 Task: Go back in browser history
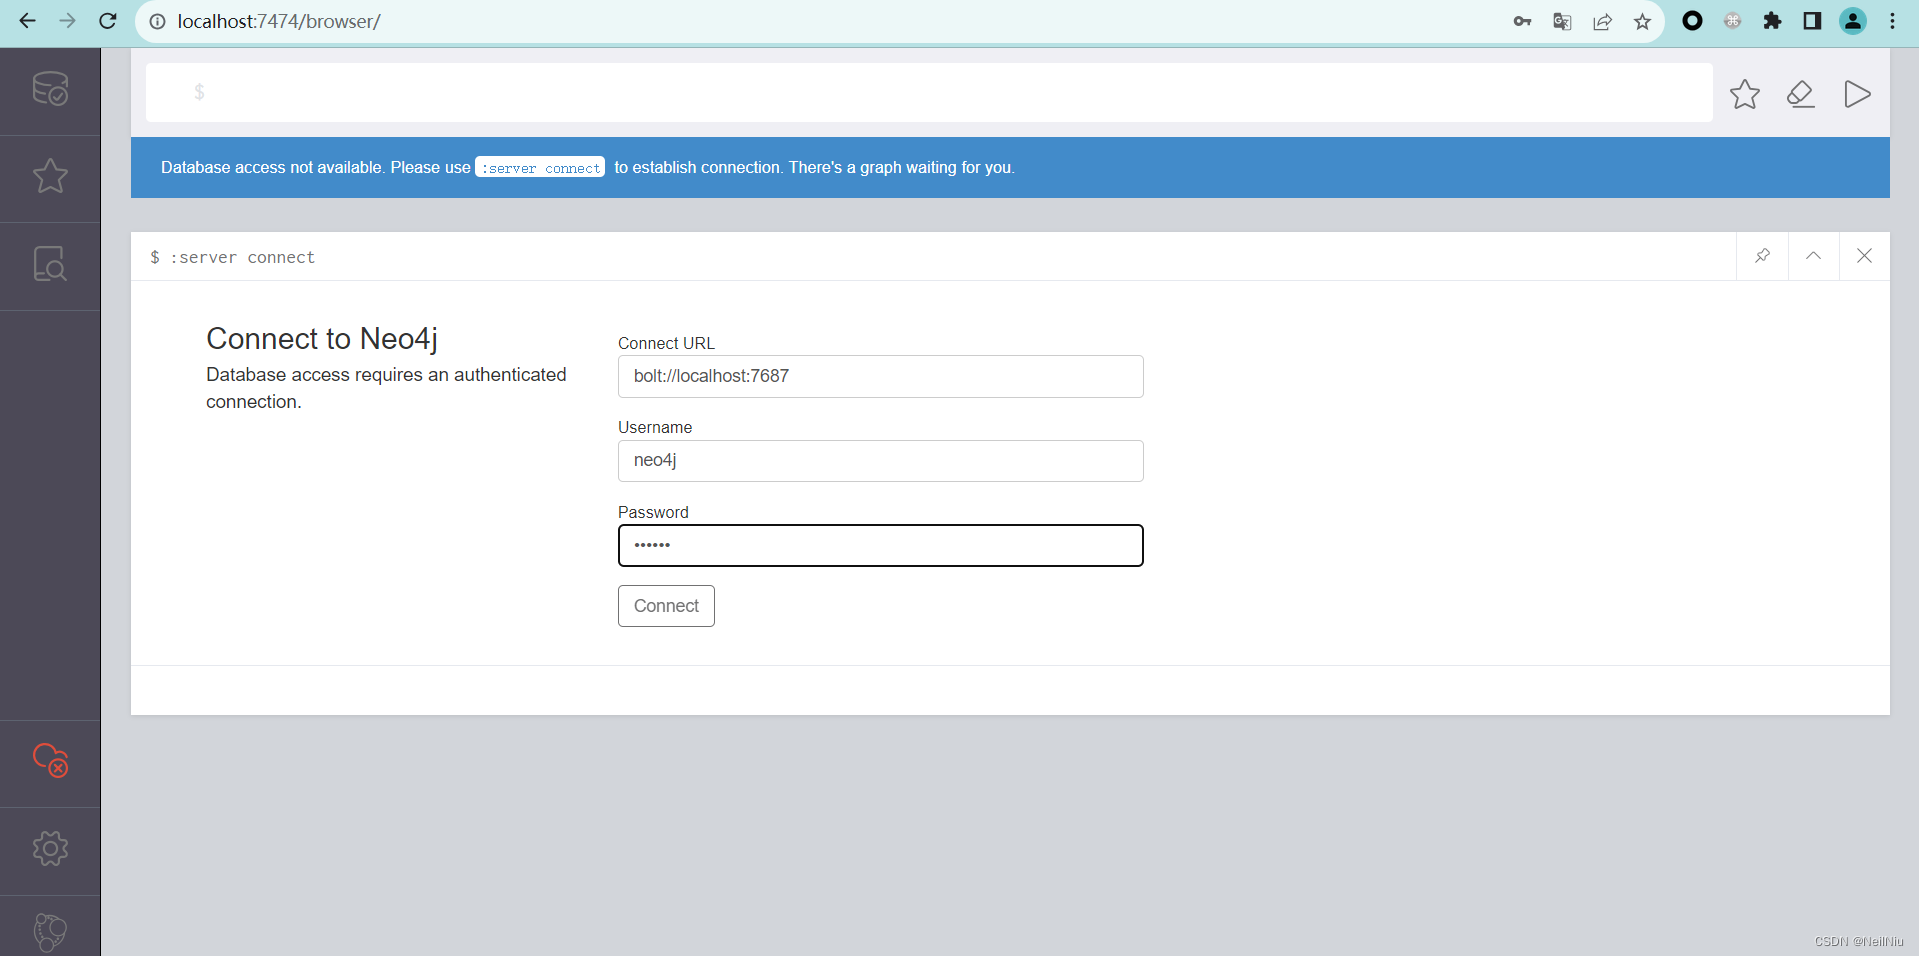pyautogui.click(x=27, y=21)
